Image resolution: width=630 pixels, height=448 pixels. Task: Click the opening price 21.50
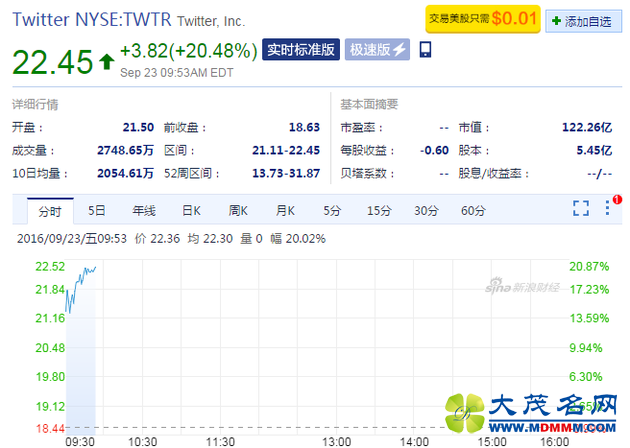pos(138,127)
